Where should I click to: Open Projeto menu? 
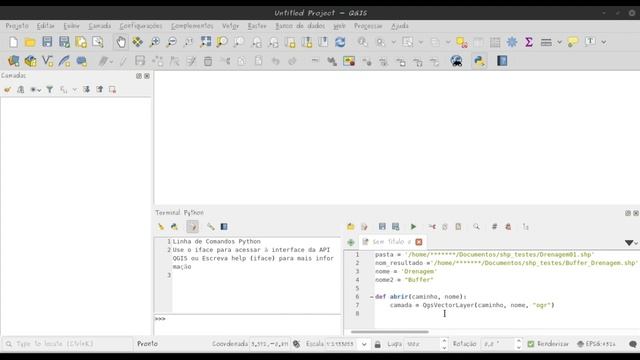pos(17,26)
